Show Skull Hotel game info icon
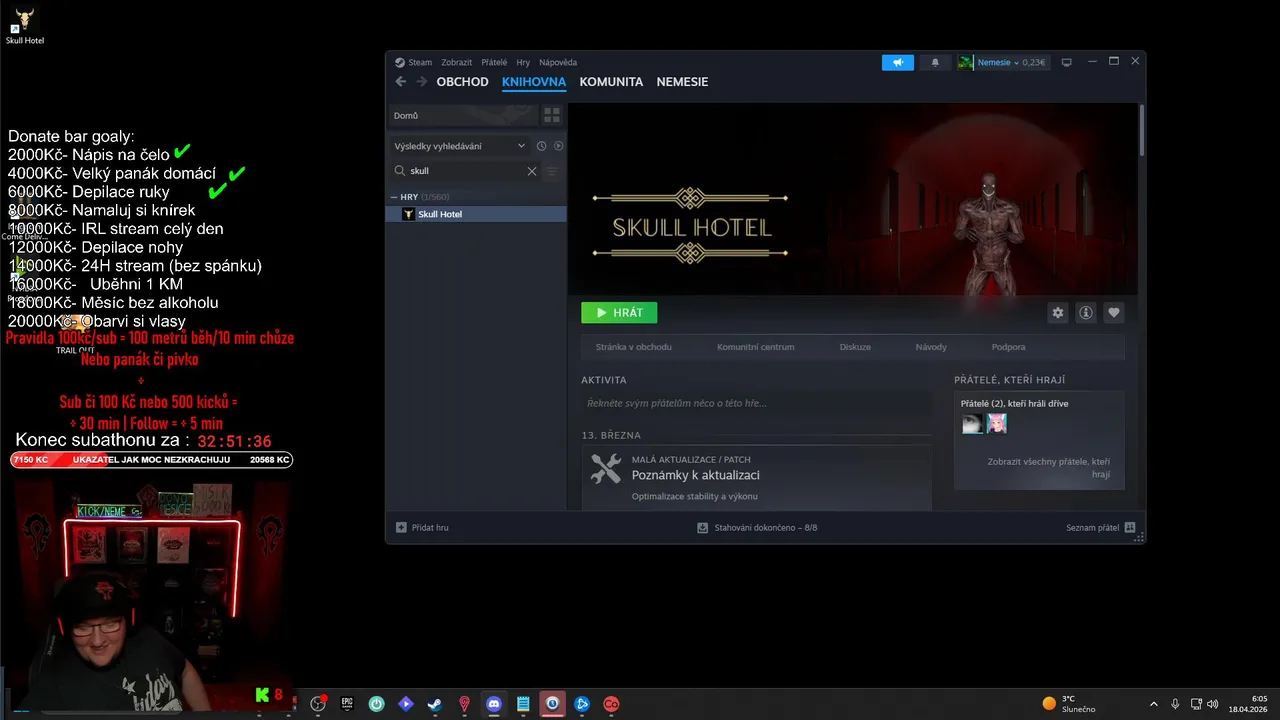The image size is (1280, 720). (1085, 313)
